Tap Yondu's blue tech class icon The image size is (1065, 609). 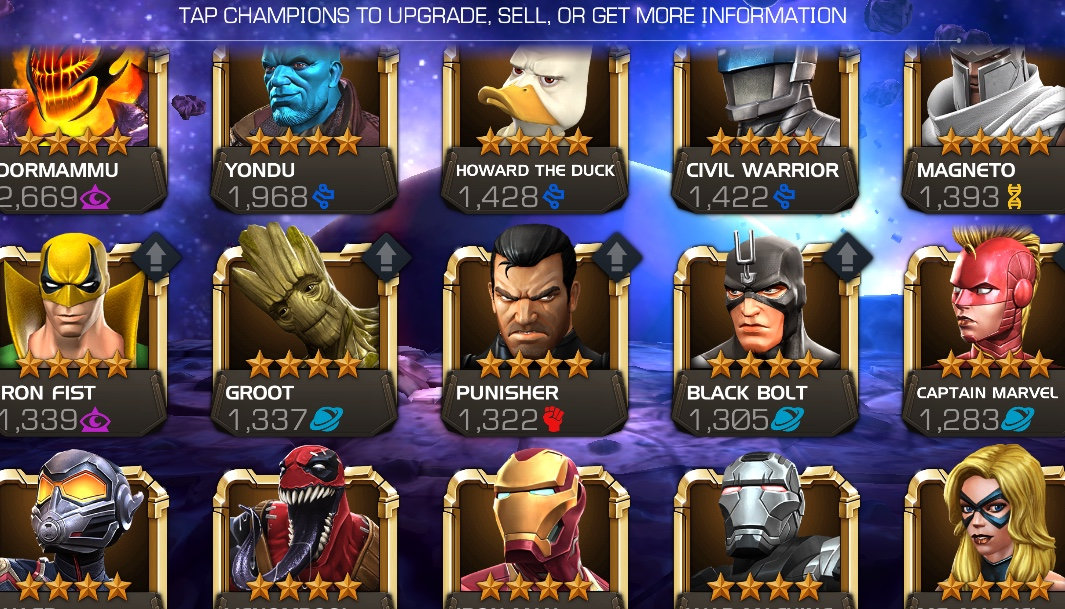coord(323,198)
